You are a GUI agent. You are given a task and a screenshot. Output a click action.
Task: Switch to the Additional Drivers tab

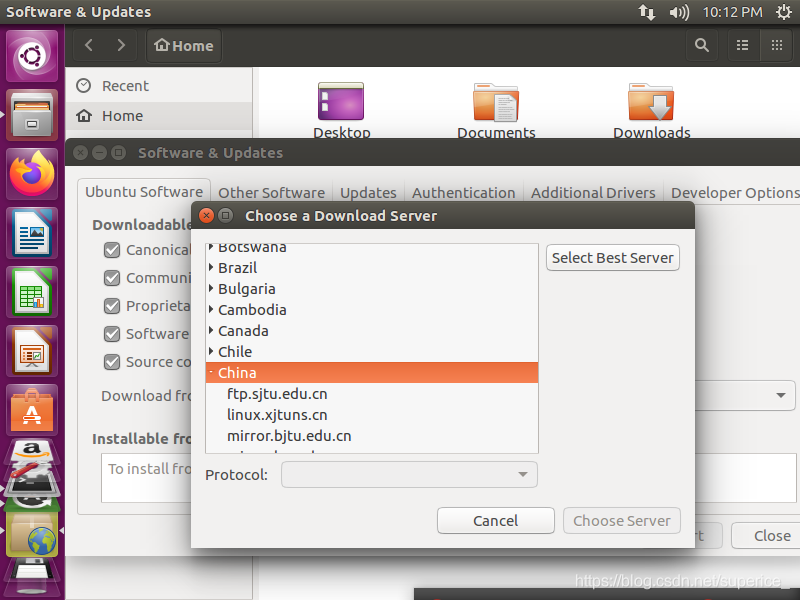(593, 193)
